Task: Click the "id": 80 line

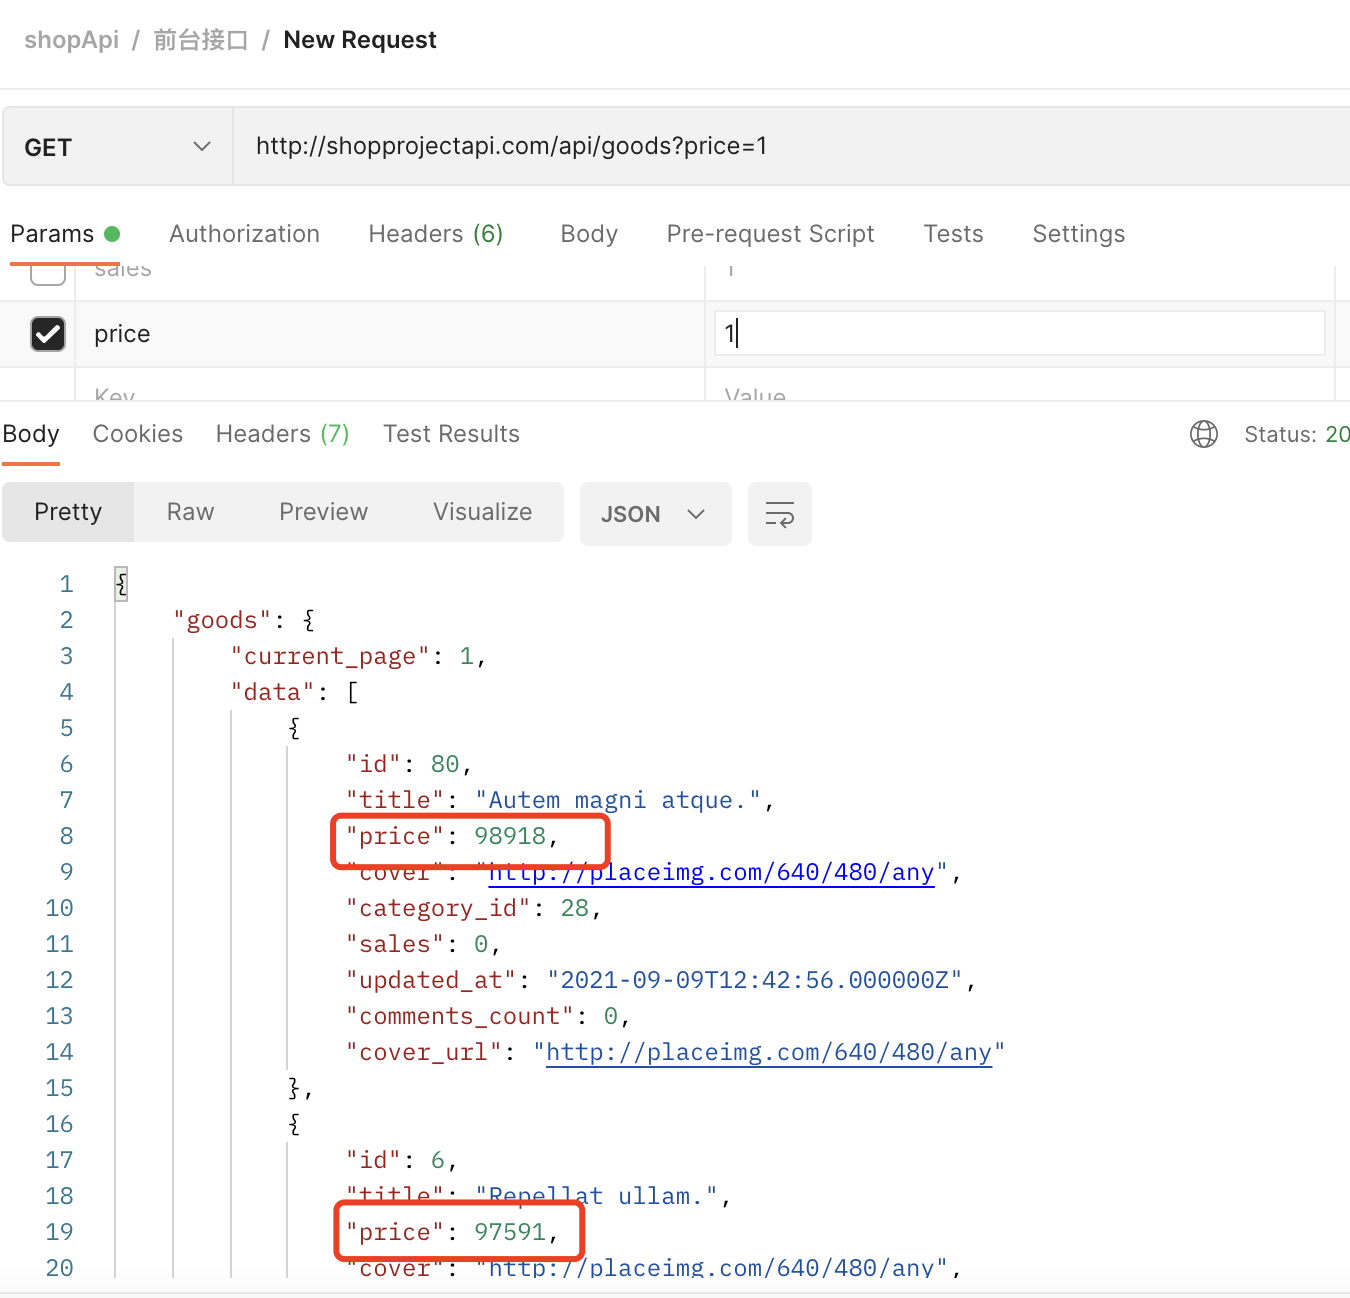Action: point(408,764)
